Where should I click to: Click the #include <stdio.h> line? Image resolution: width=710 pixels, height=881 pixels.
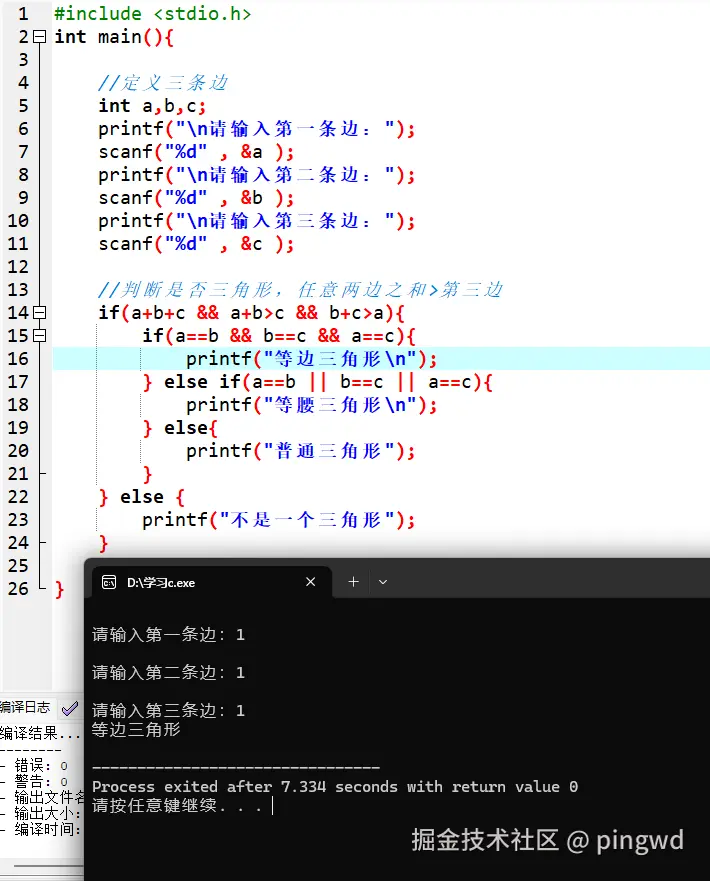[x=153, y=13]
